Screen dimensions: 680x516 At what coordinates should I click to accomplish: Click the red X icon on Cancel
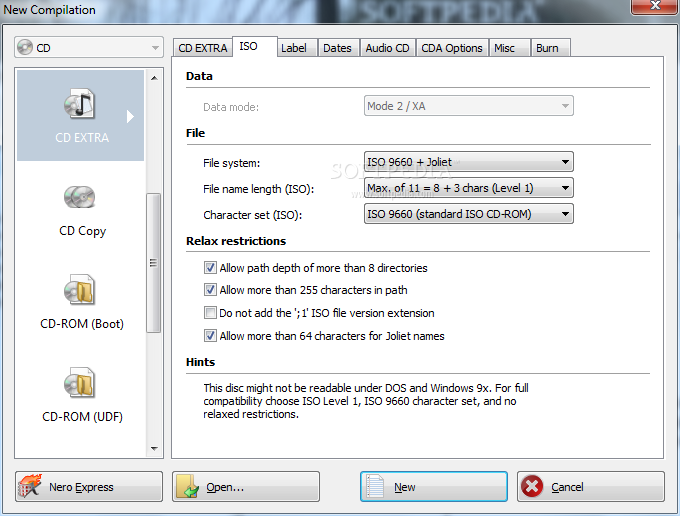[x=532, y=487]
